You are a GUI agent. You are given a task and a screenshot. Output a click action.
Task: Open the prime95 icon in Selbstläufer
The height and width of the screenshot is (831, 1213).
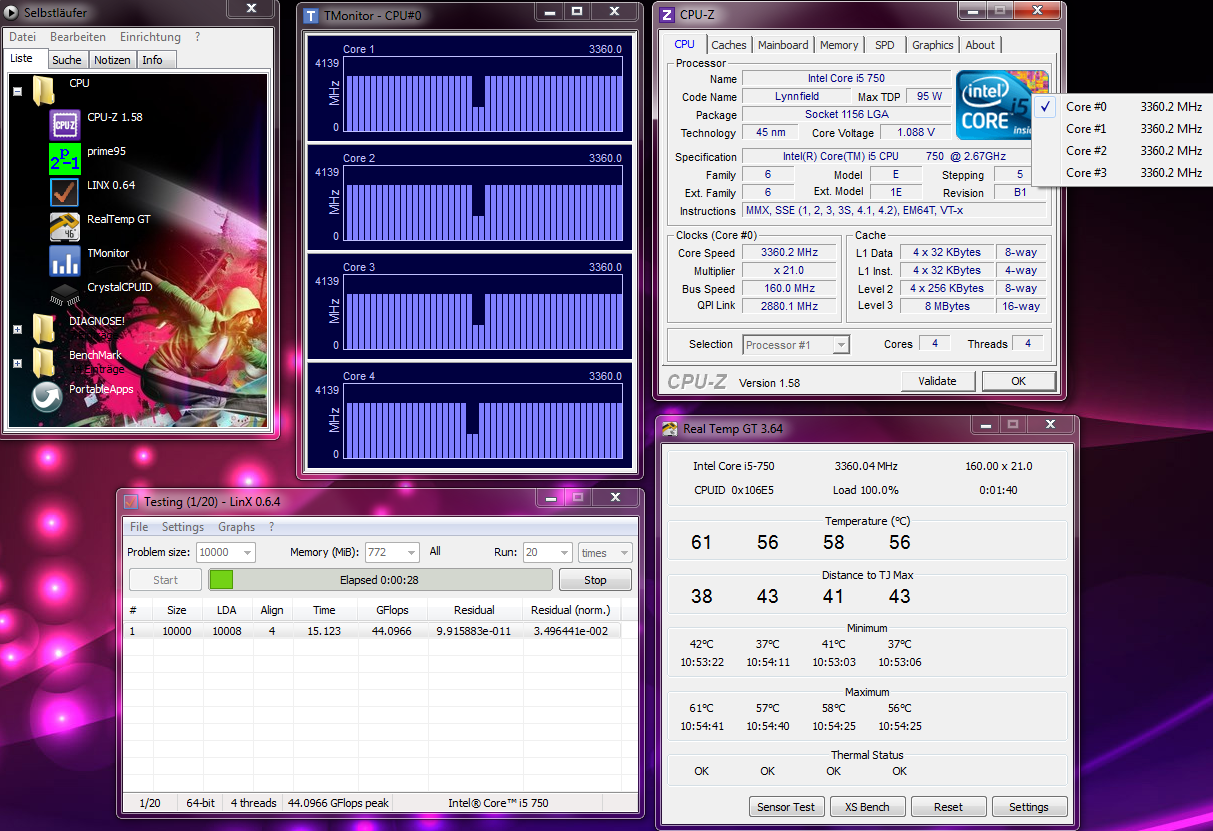click(65, 159)
